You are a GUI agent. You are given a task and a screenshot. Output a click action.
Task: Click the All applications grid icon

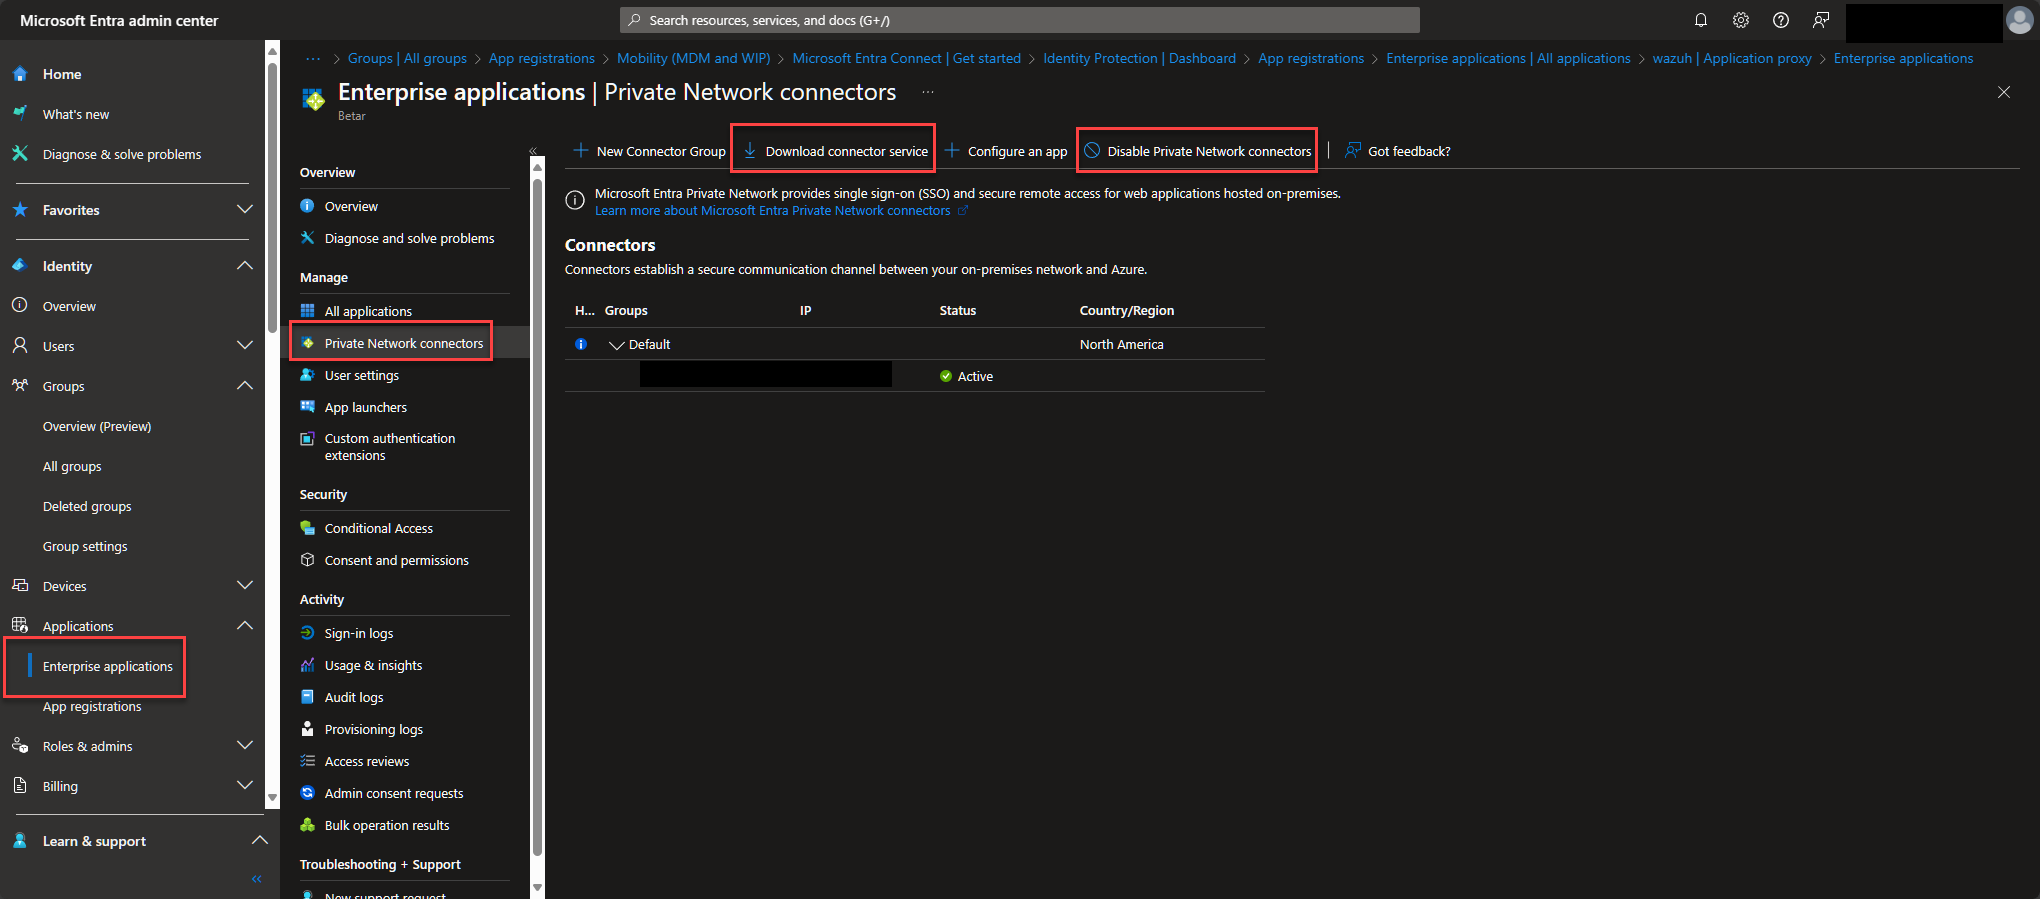pyautogui.click(x=308, y=311)
